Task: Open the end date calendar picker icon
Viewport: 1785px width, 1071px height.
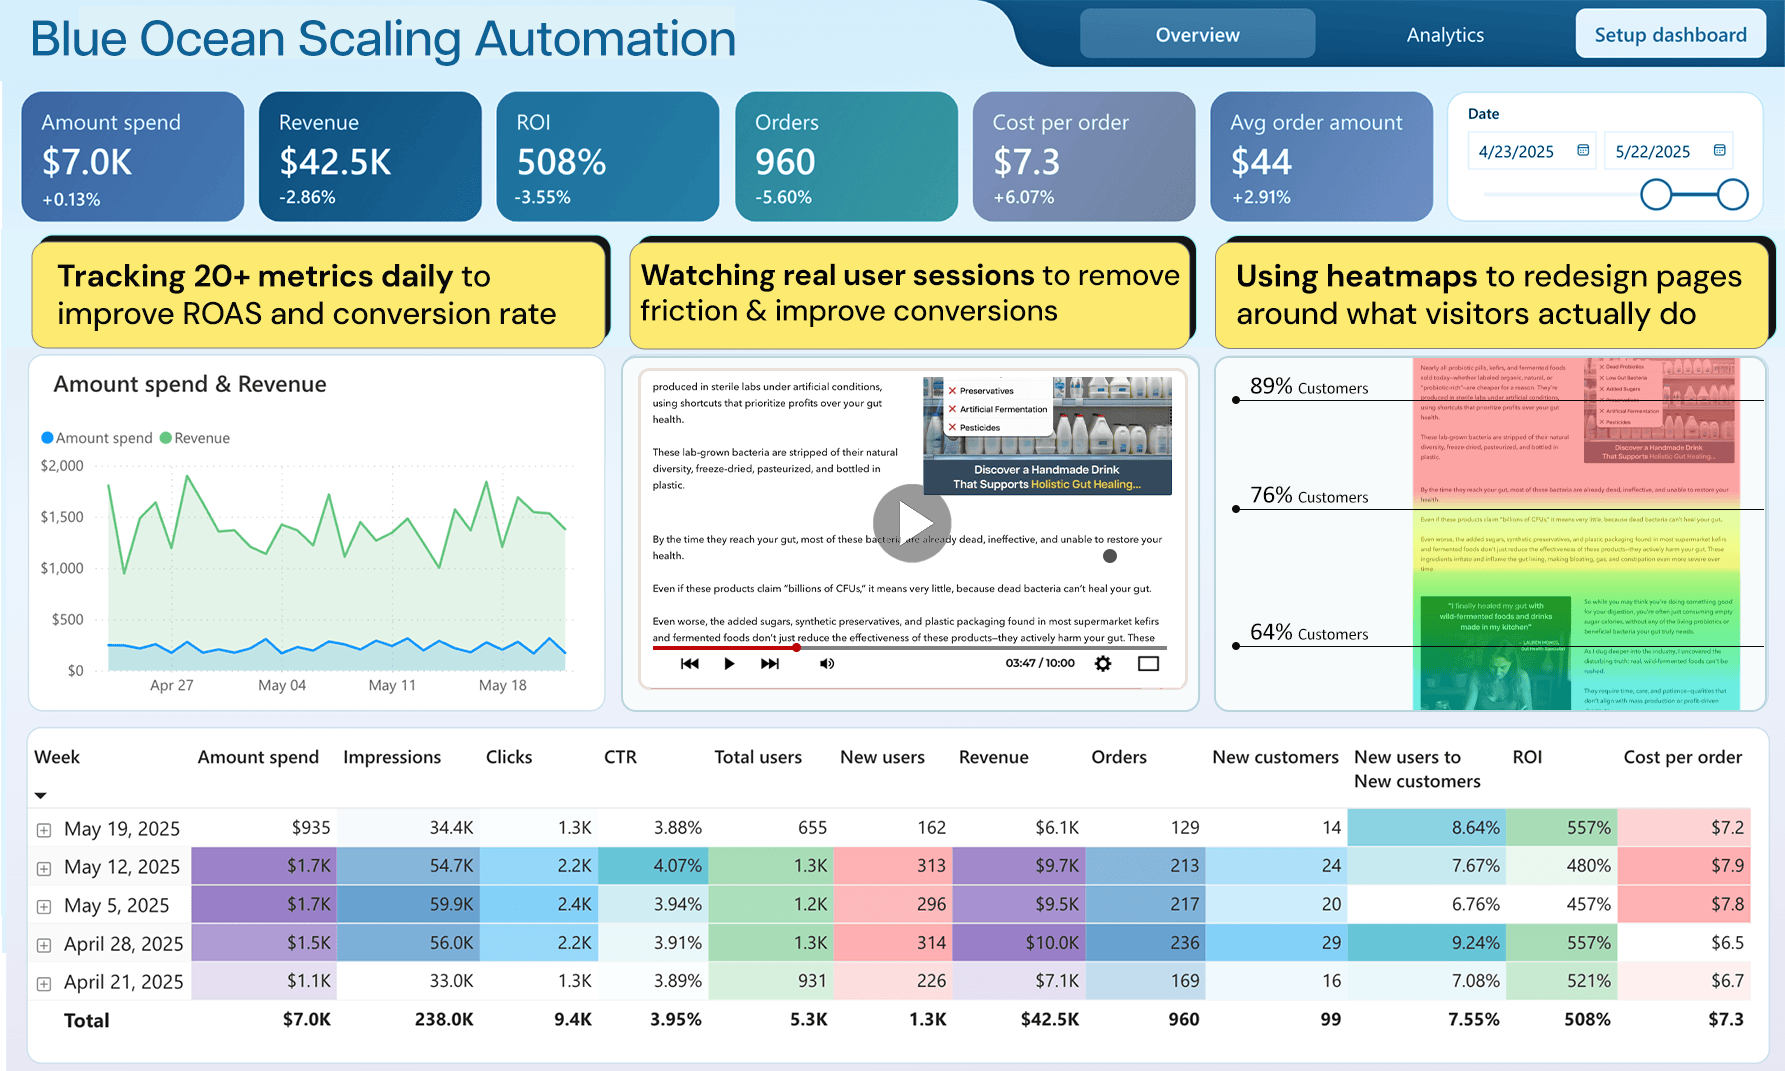Action: (x=1719, y=151)
